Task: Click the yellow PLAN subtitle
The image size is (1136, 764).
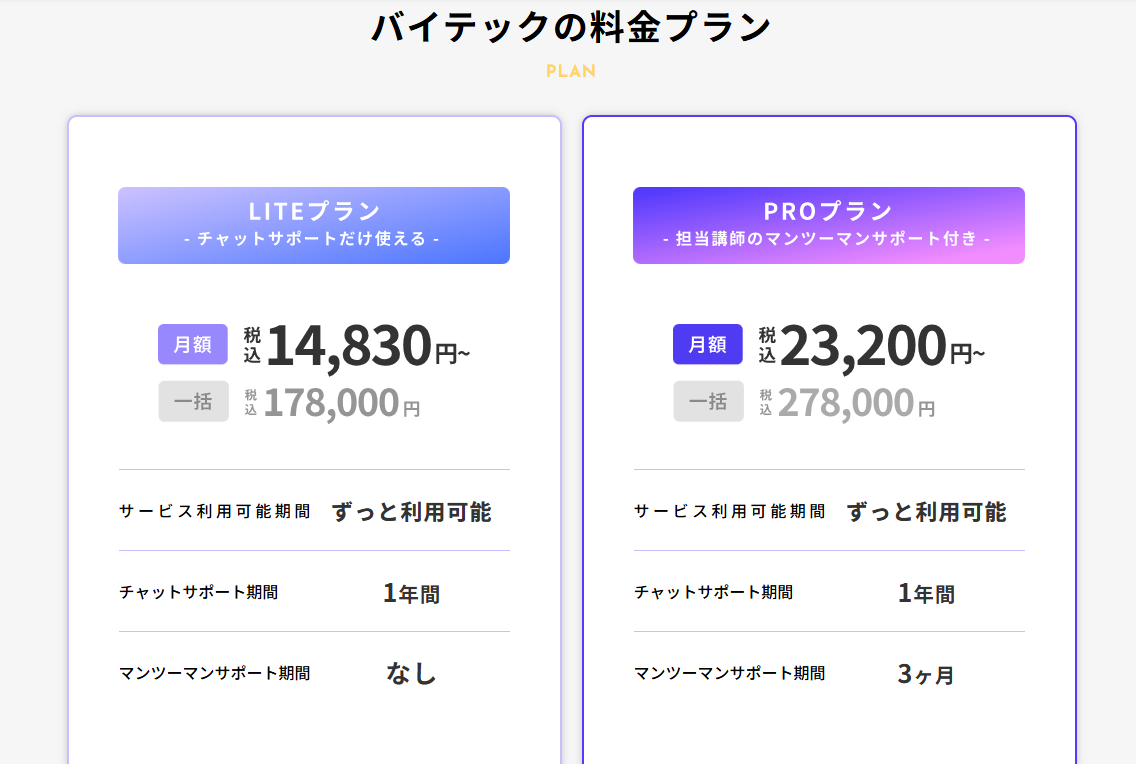Action: click(x=571, y=71)
